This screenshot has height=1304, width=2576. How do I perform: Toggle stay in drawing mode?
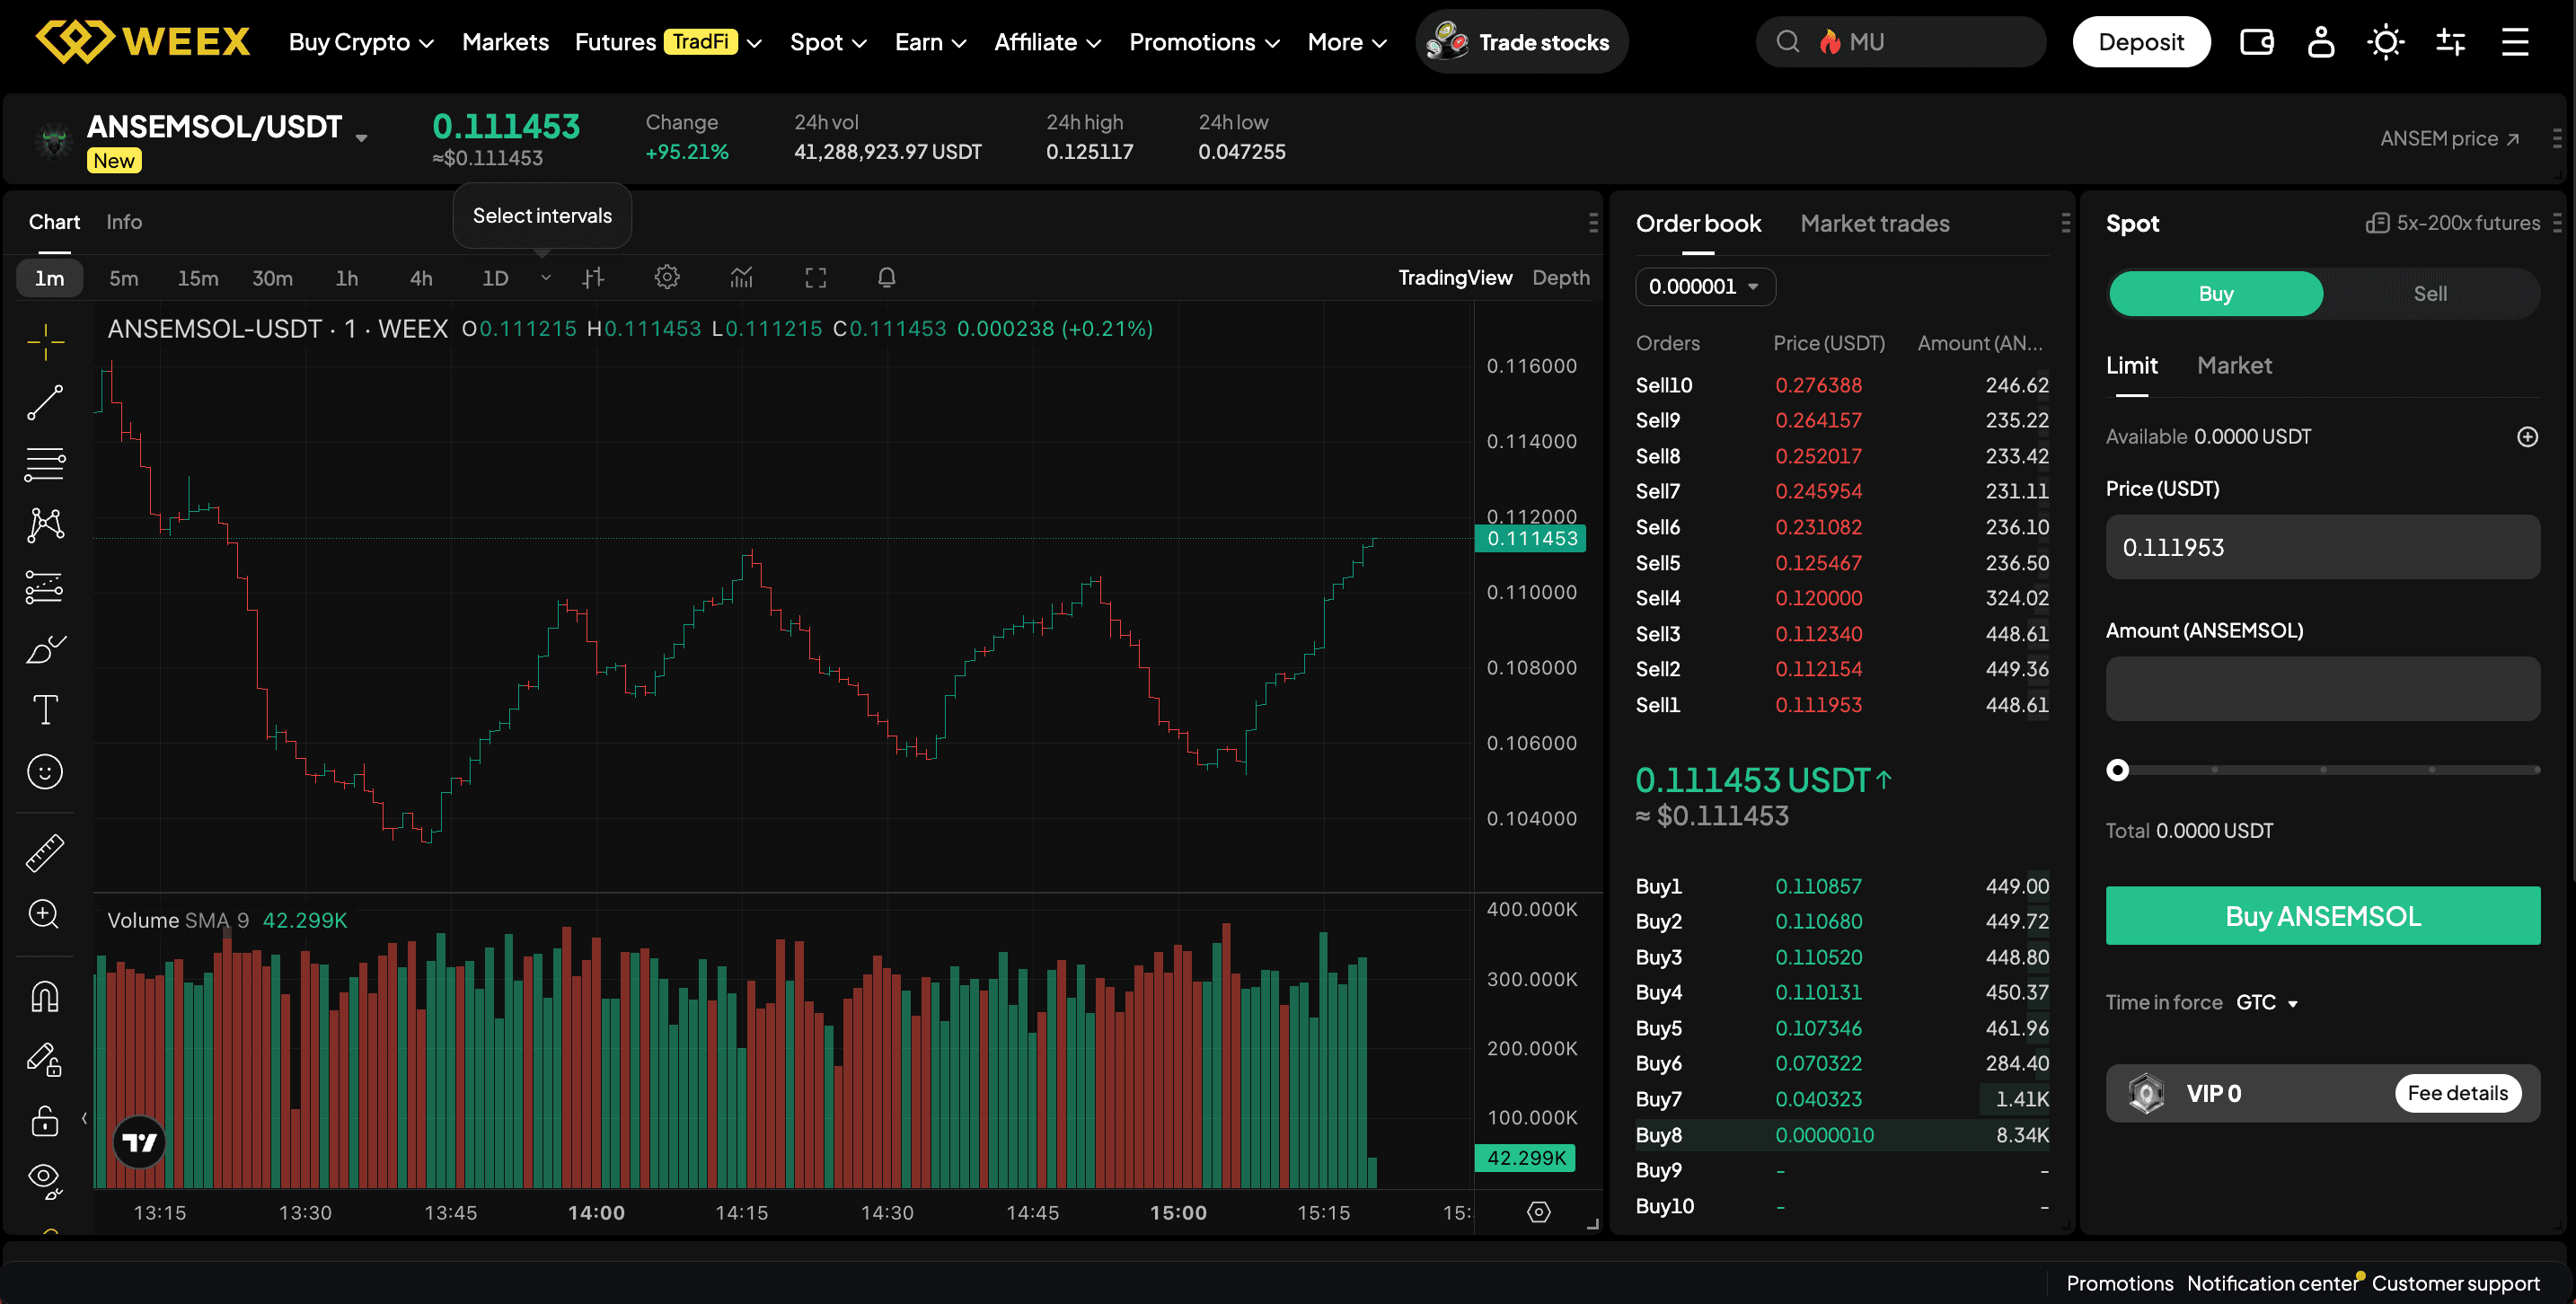(x=45, y=1059)
